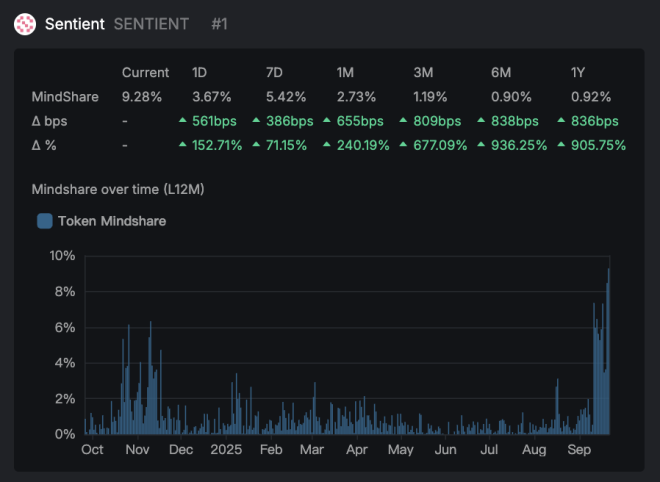Click the up arrow beside 836bps

tap(561, 120)
